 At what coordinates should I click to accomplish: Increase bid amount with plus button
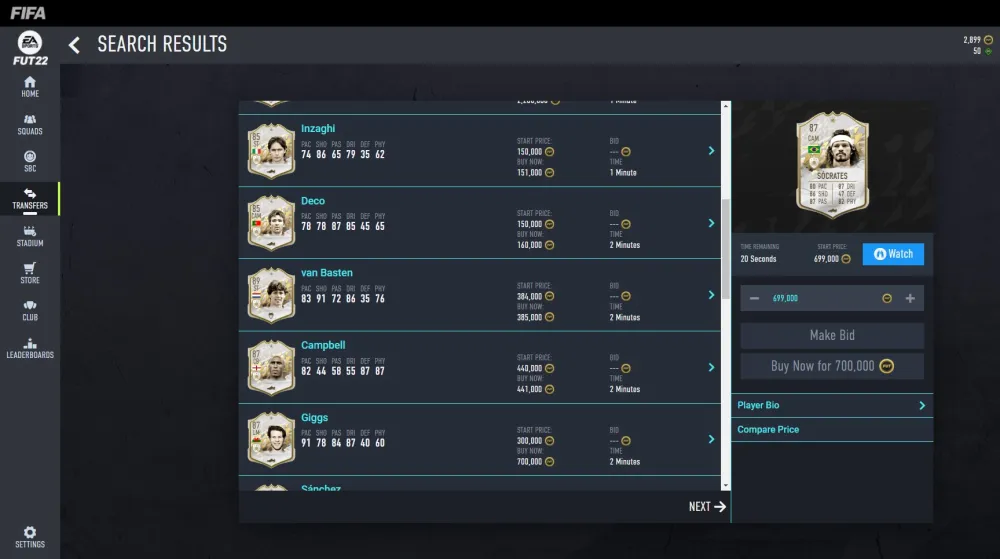coord(910,298)
